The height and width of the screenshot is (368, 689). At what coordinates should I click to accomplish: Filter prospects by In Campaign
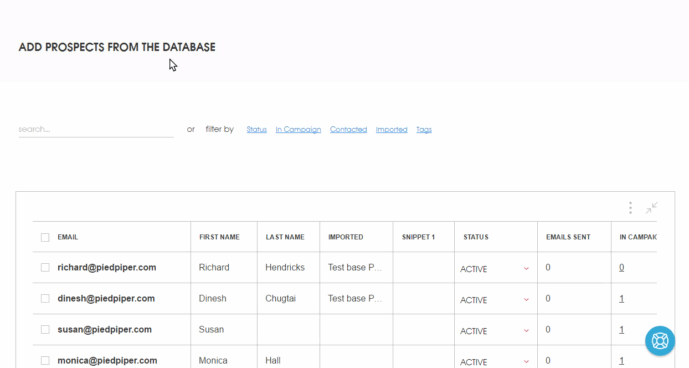click(x=298, y=129)
